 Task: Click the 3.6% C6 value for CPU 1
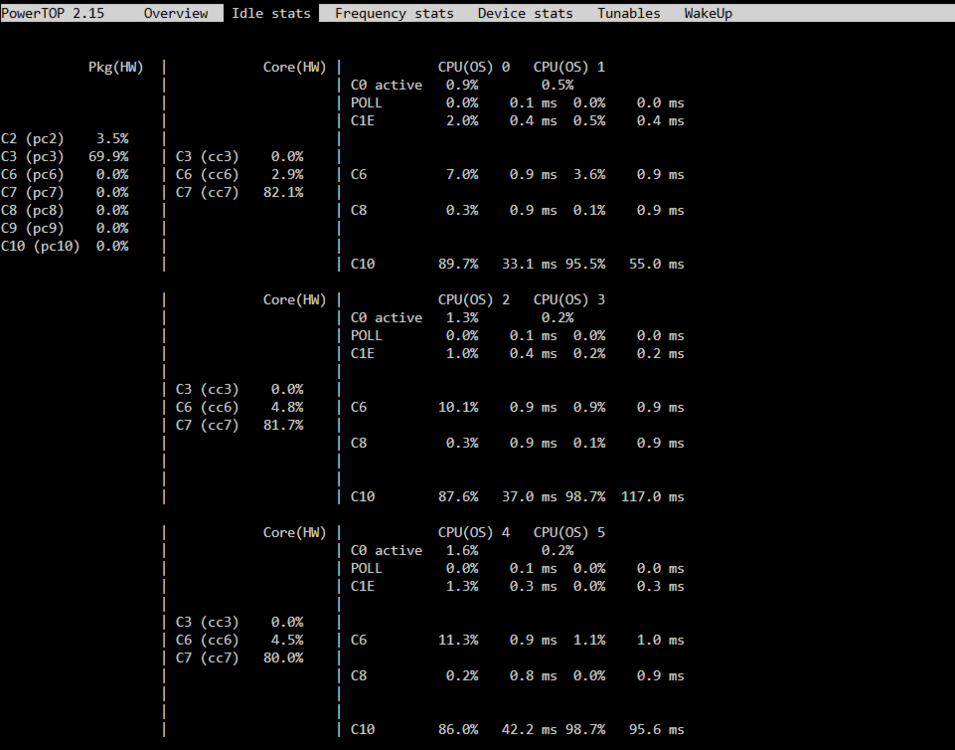pos(589,175)
